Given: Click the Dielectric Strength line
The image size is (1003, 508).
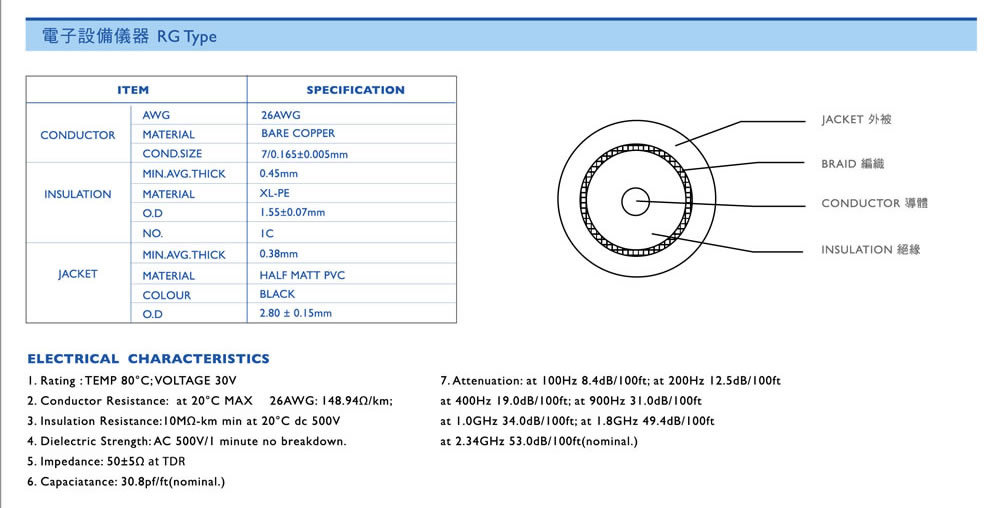Looking at the screenshot, I should coord(187,441).
